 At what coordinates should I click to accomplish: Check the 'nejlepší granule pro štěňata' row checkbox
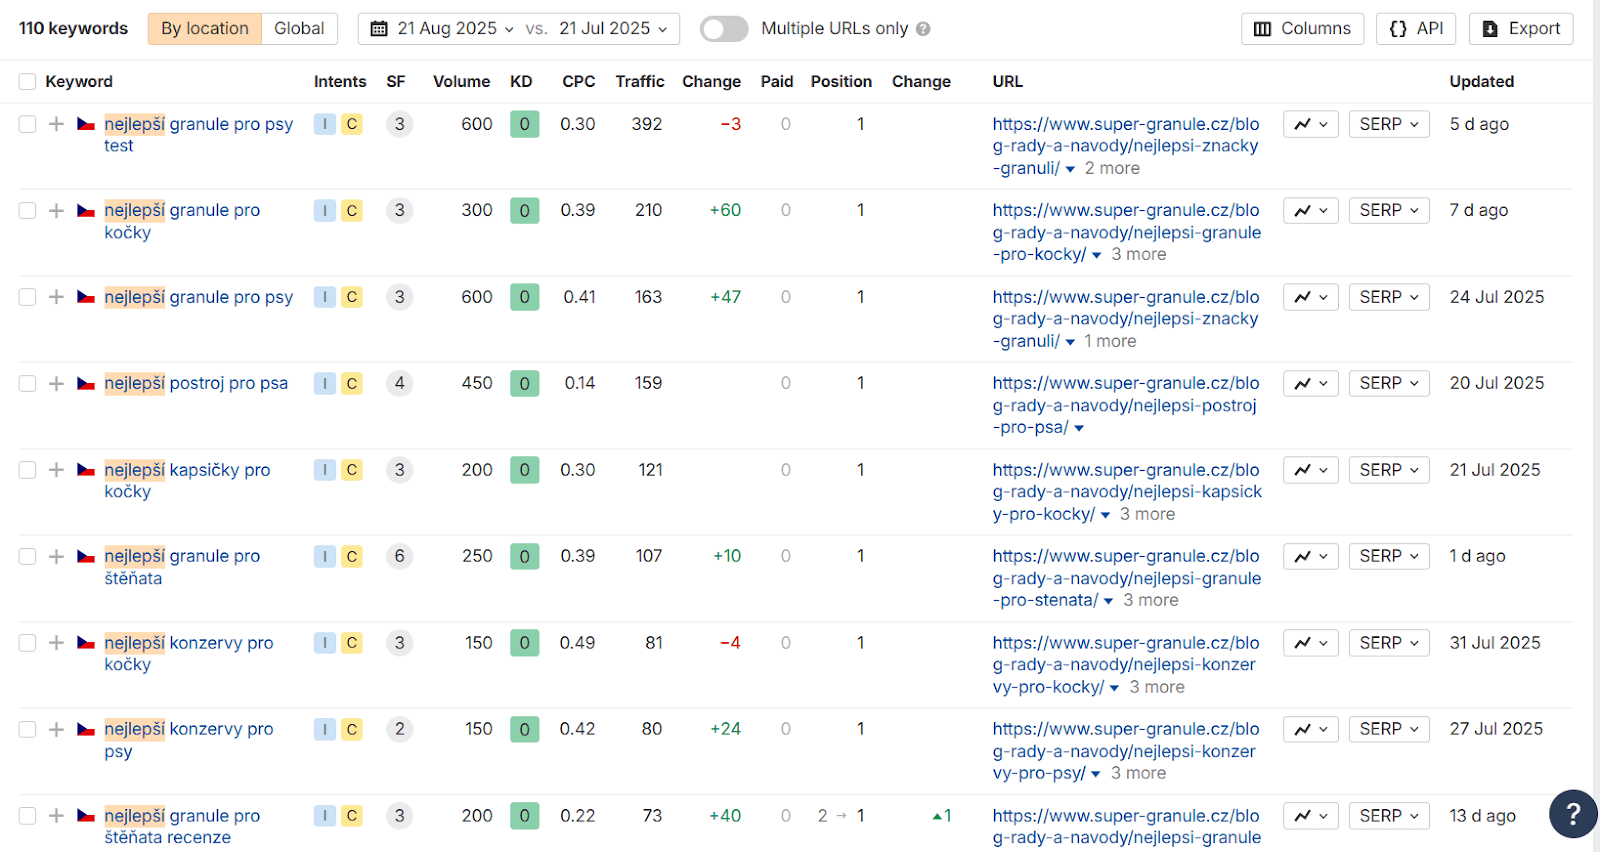[27, 556]
